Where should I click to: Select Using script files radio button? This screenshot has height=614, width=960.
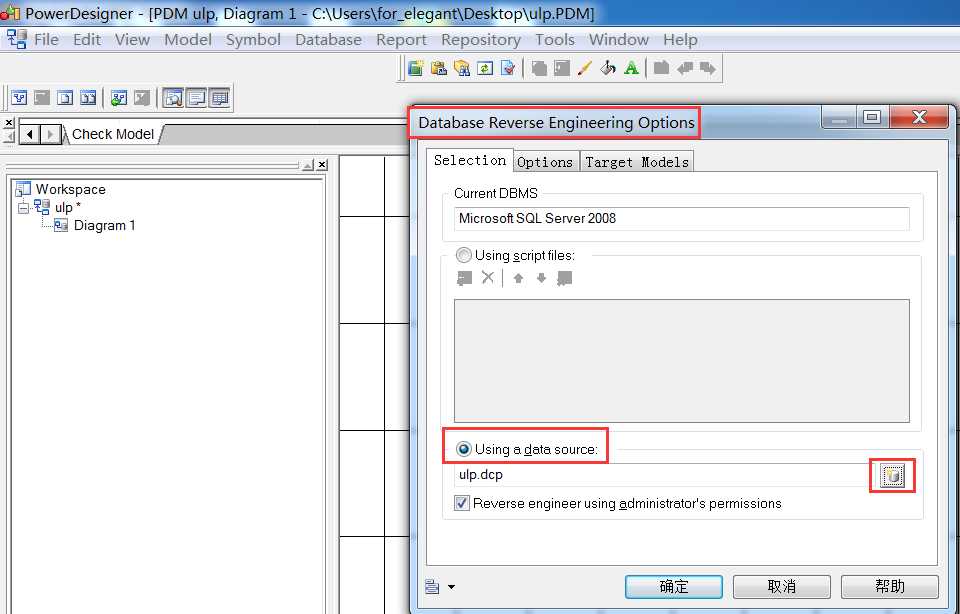463,255
